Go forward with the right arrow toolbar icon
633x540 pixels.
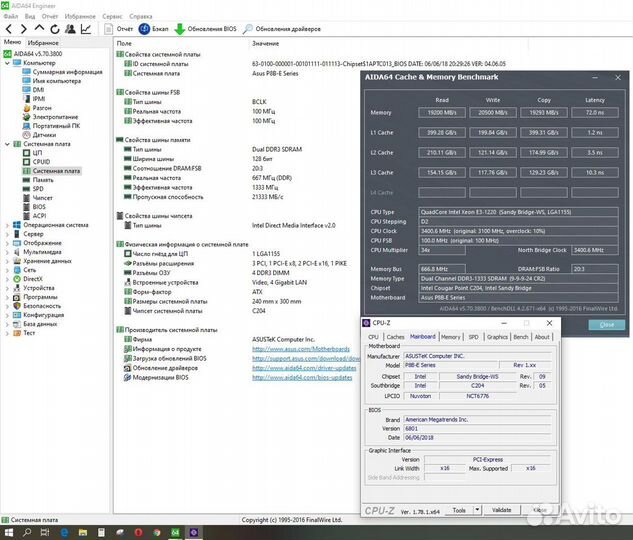coord(24,29)
